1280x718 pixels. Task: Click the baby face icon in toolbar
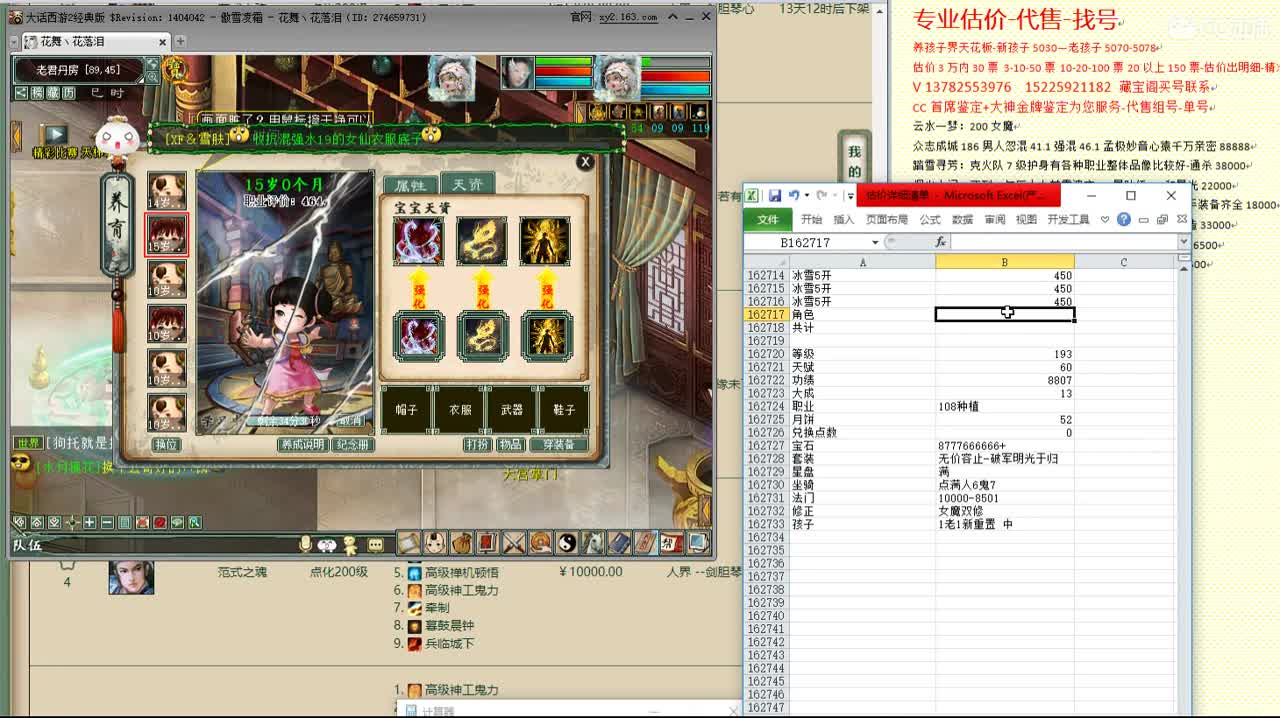pos(435,543)
